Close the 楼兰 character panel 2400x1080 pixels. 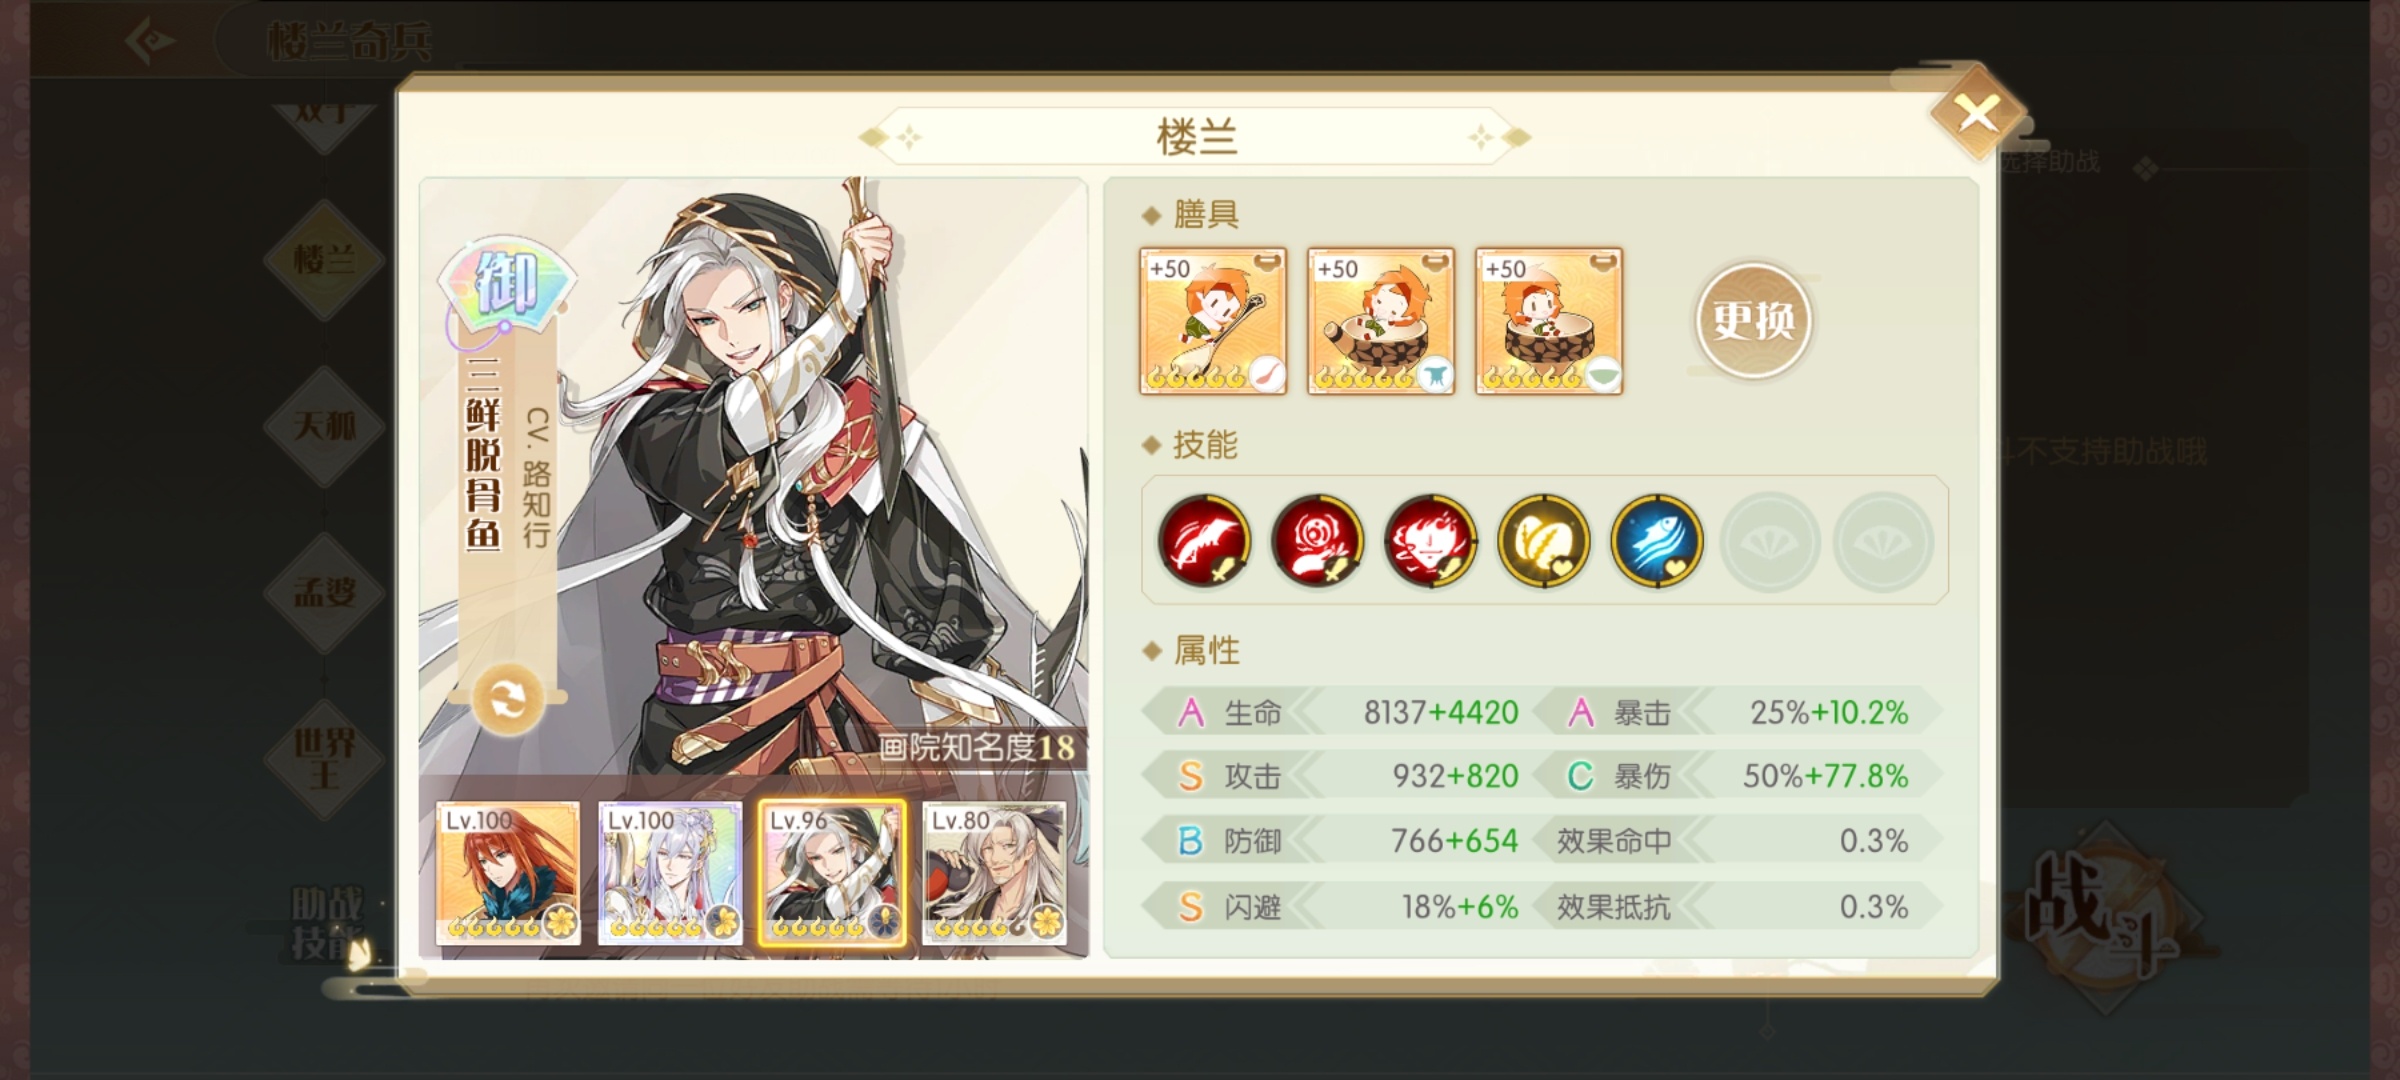1978,114
